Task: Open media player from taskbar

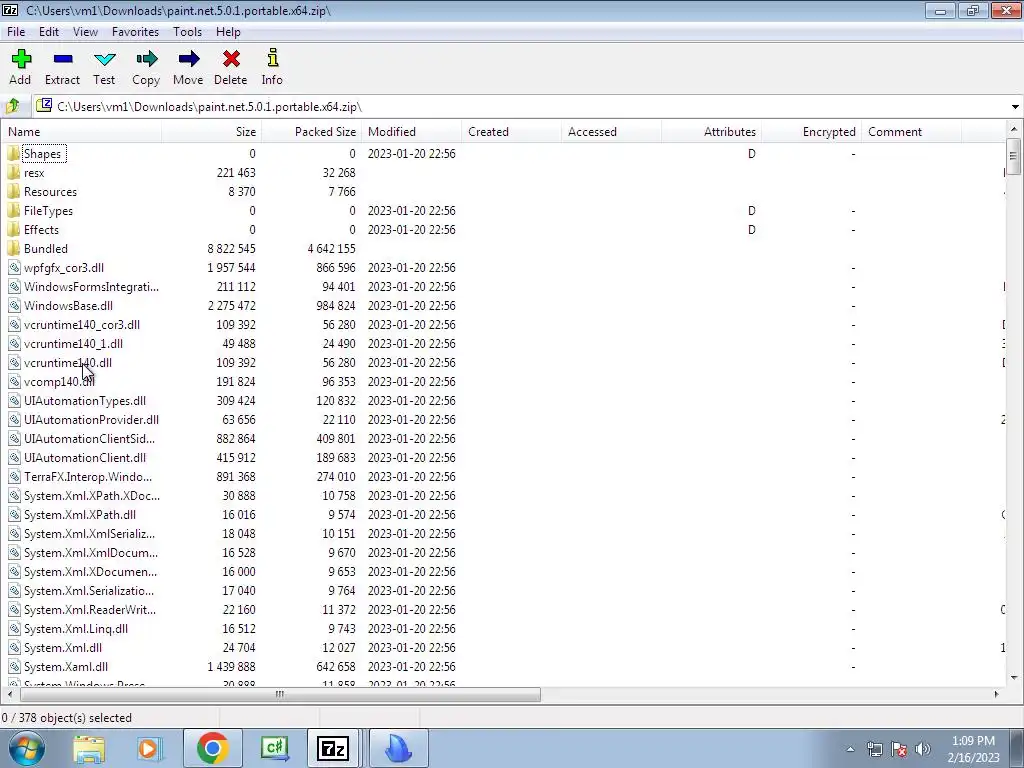Action: point(148,748)
